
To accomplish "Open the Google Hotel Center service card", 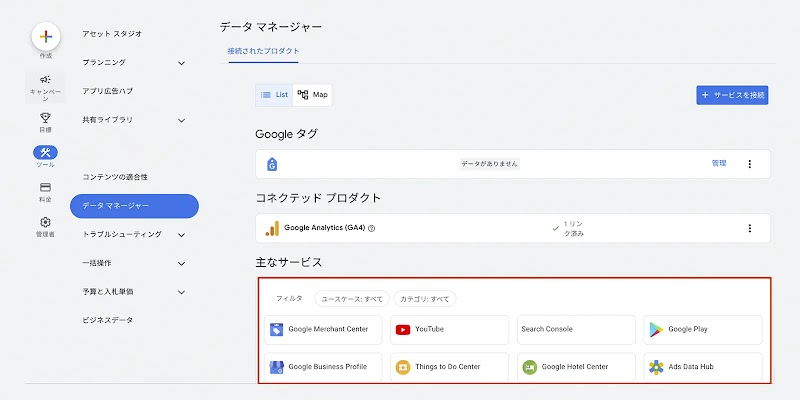I will click(x=576, y=367).
